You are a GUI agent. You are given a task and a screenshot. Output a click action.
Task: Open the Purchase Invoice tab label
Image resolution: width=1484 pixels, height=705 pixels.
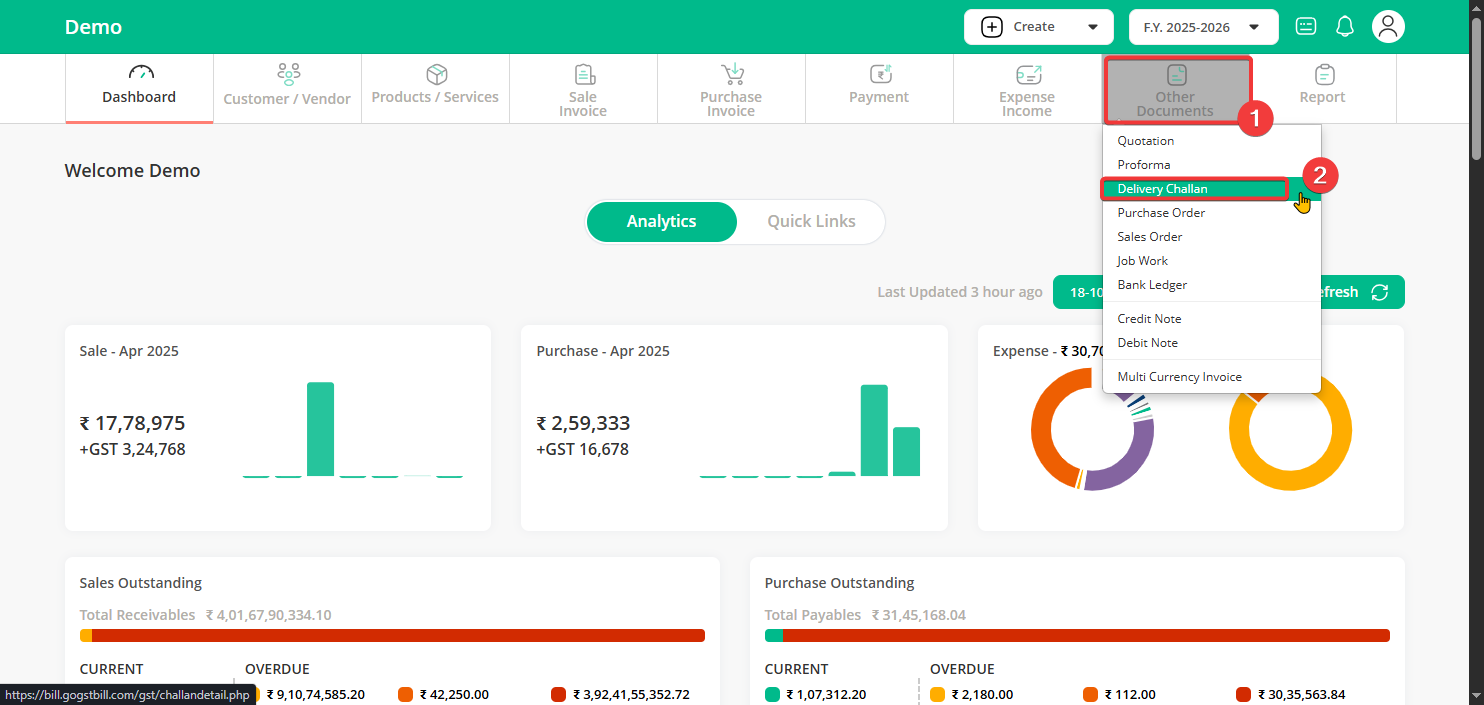click(x=731, y=104)
